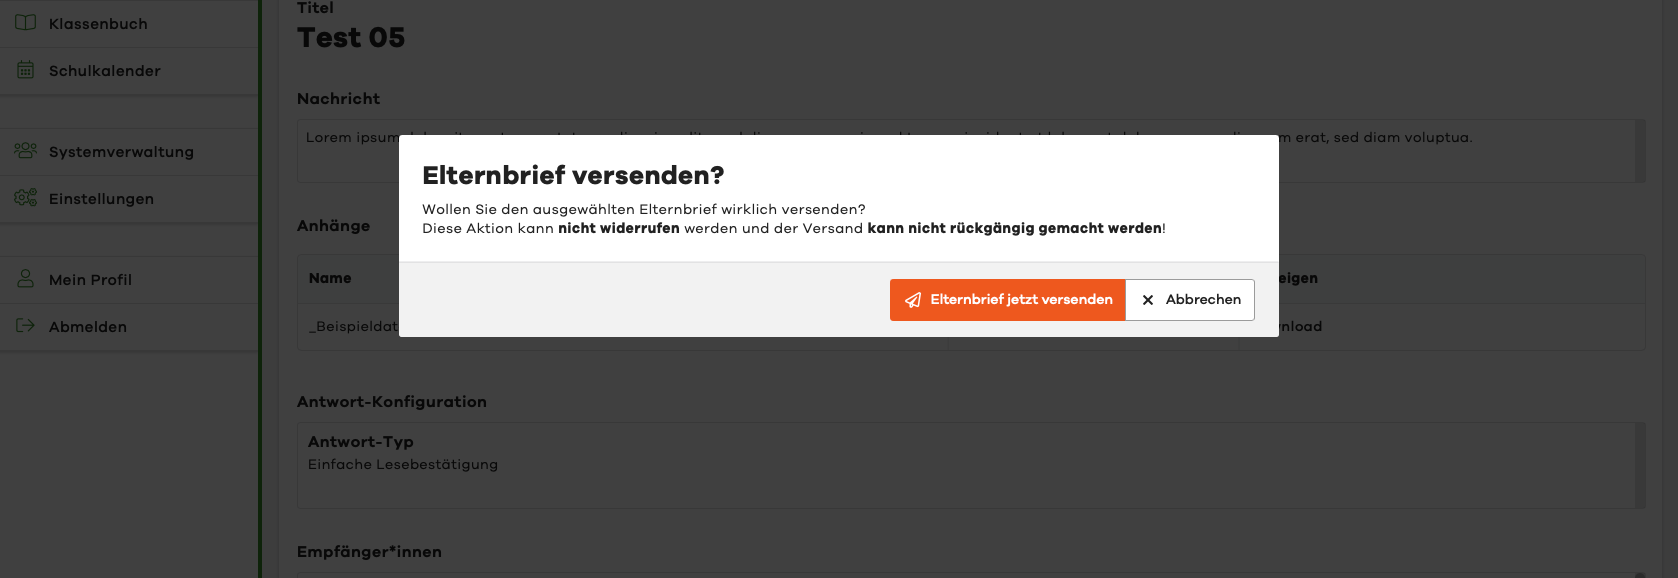Click the X icon beside Abbrechen
This screenshot has height=578, width=1678.
click(x=1148, y=300)
